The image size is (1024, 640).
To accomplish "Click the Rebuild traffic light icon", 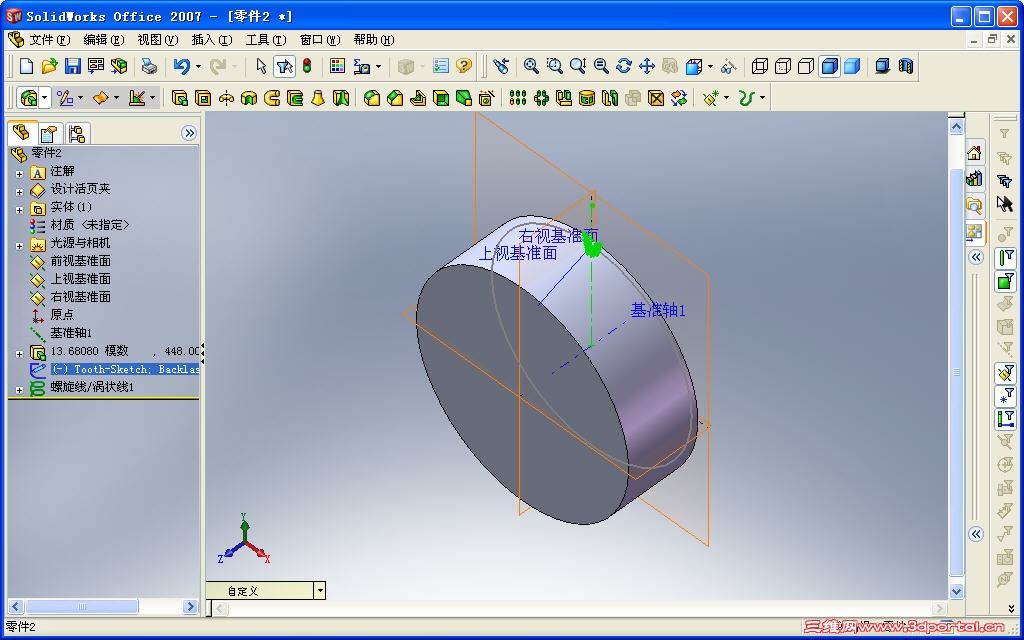I will click(307, 66).
